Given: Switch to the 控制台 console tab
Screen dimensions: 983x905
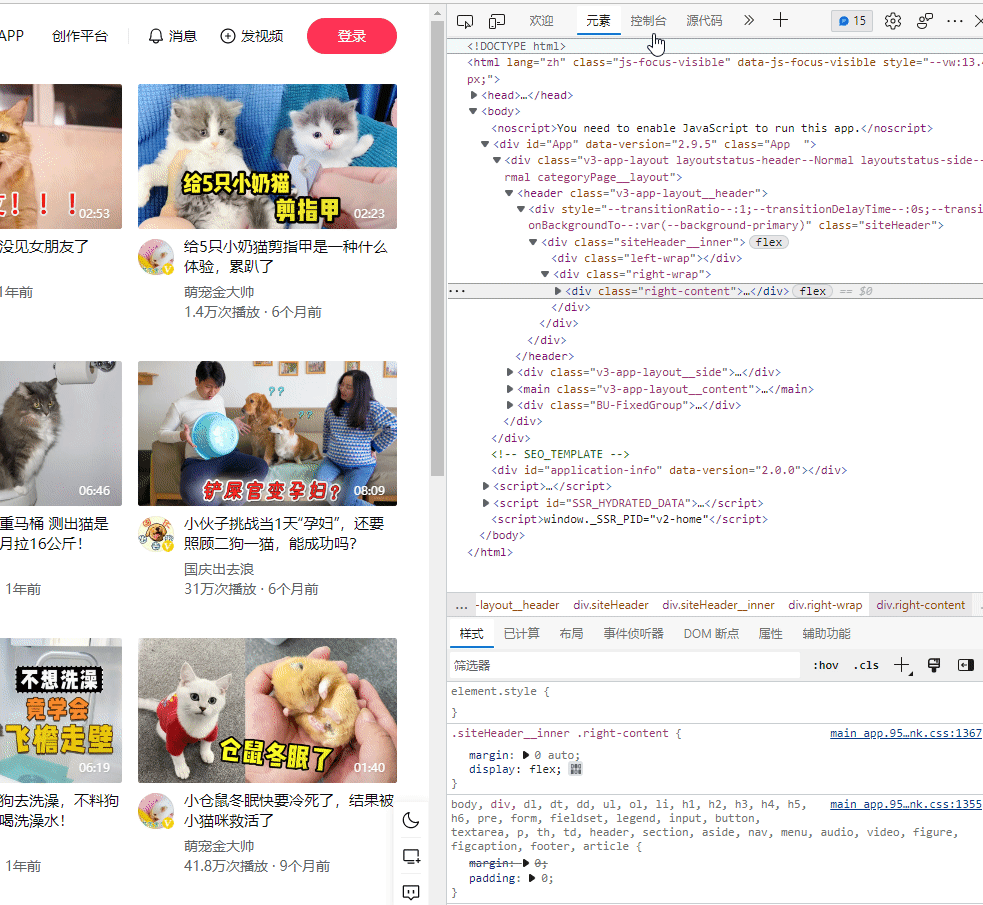Looking at the screenshot, I should (x=648, y=21).
